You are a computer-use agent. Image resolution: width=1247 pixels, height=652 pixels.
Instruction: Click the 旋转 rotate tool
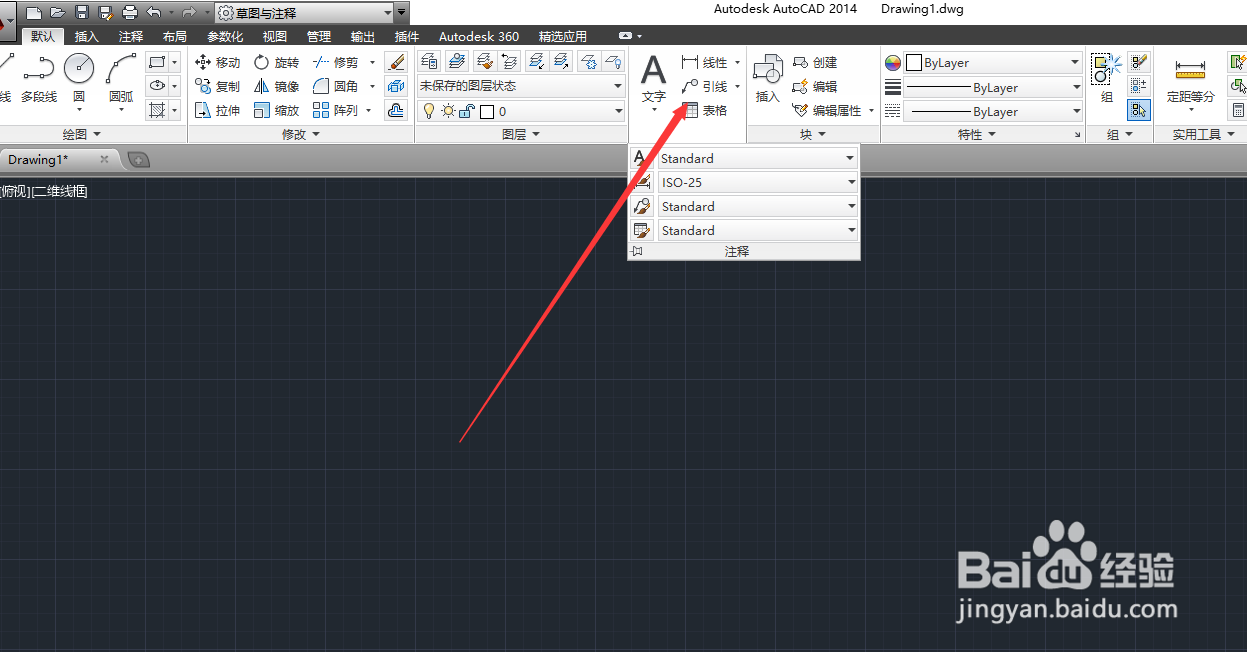click(276, 62)
